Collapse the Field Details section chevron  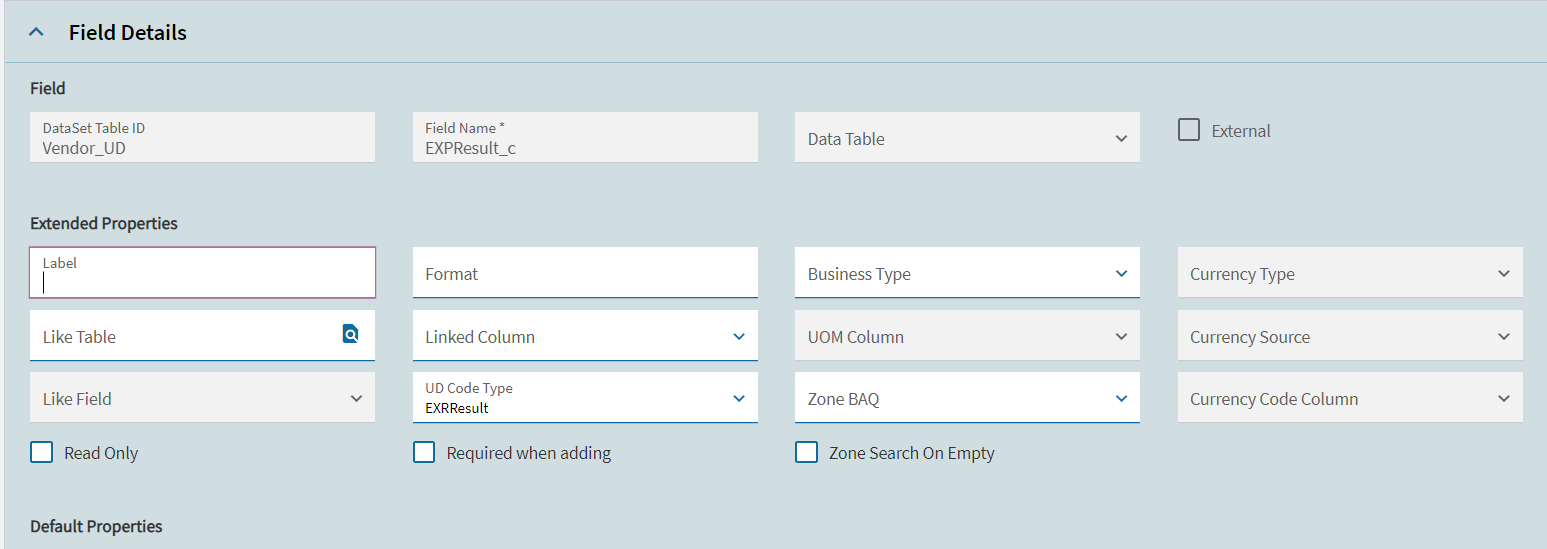click(37, 32)
